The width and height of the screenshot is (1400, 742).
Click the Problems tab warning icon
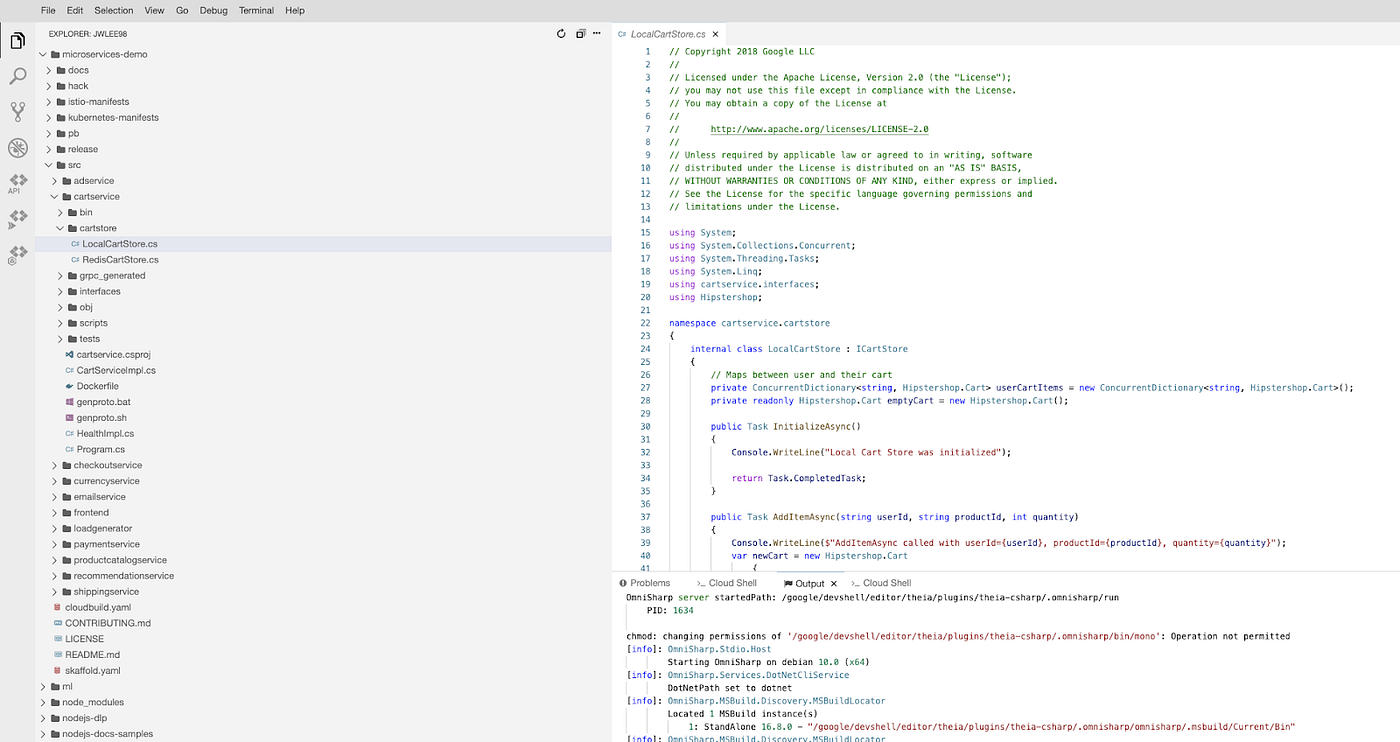point(622,583)
